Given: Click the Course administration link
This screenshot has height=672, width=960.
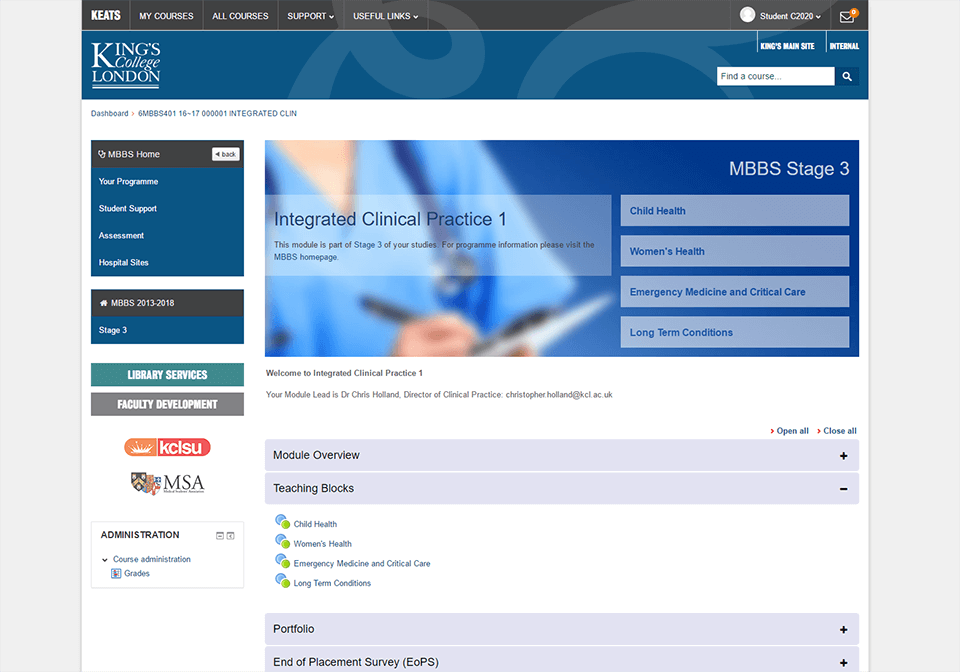Looking at the screenshot, I should tap(152, 559).
